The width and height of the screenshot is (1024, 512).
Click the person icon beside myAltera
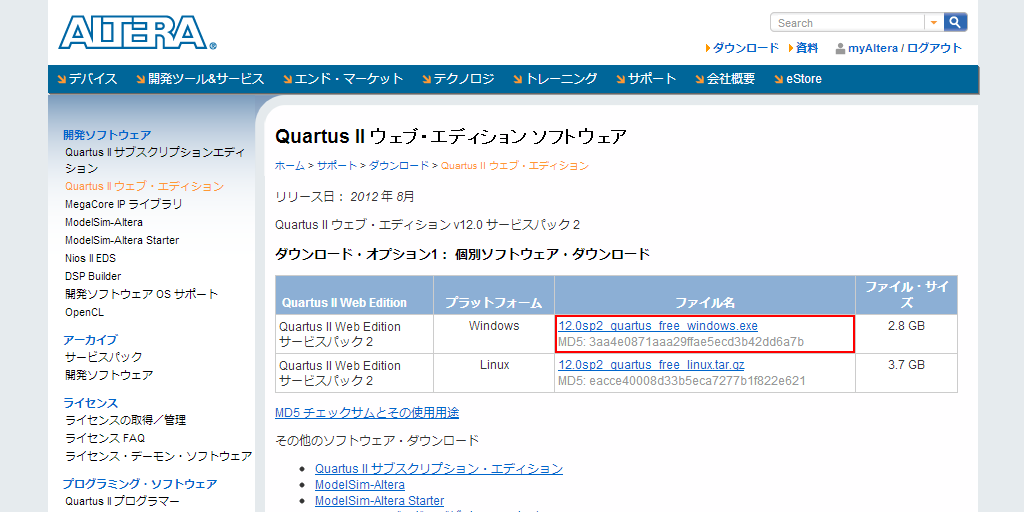(x=840, y=48)
